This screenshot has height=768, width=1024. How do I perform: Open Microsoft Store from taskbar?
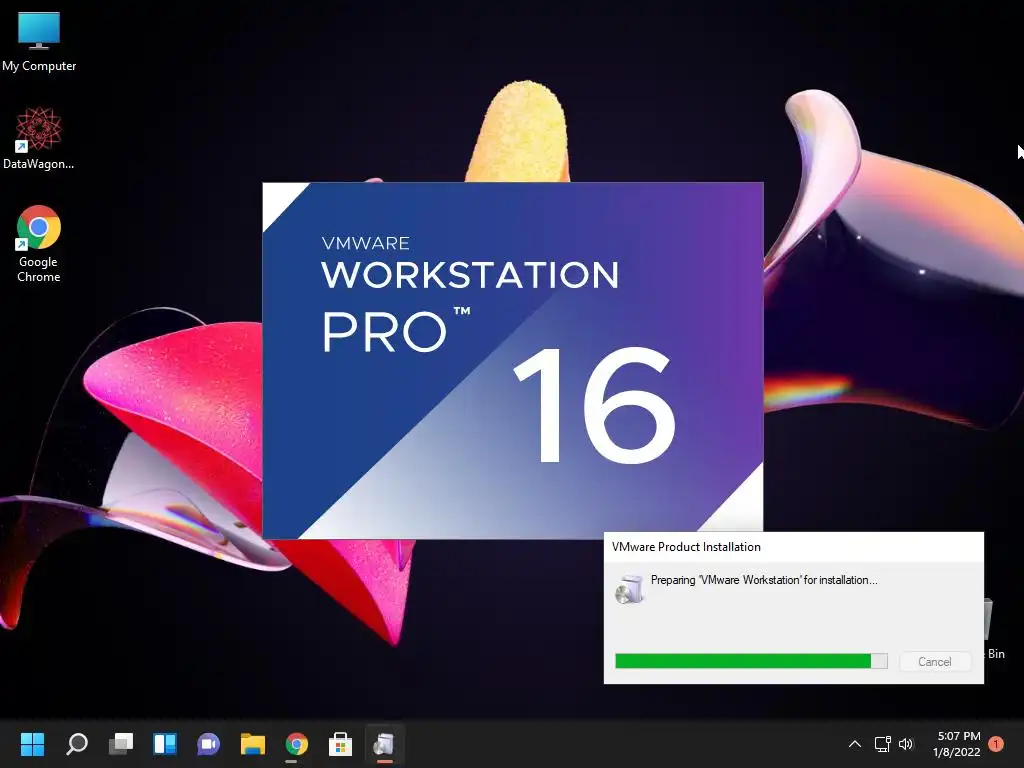[340, 744]
